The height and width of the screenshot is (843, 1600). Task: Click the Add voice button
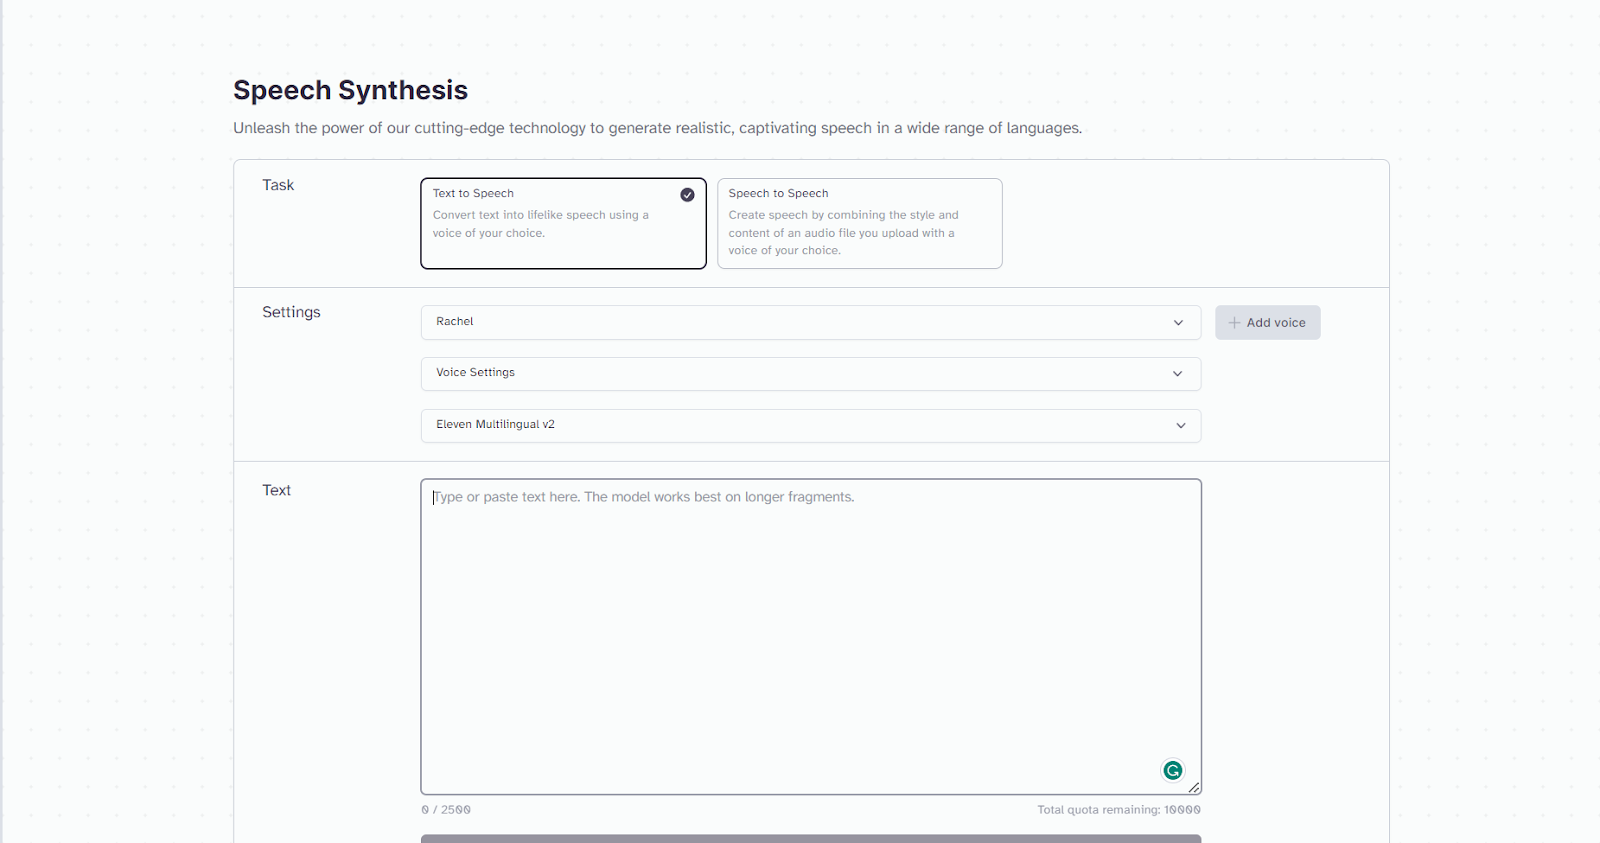pyautogui.click(x=1267, y=322)
